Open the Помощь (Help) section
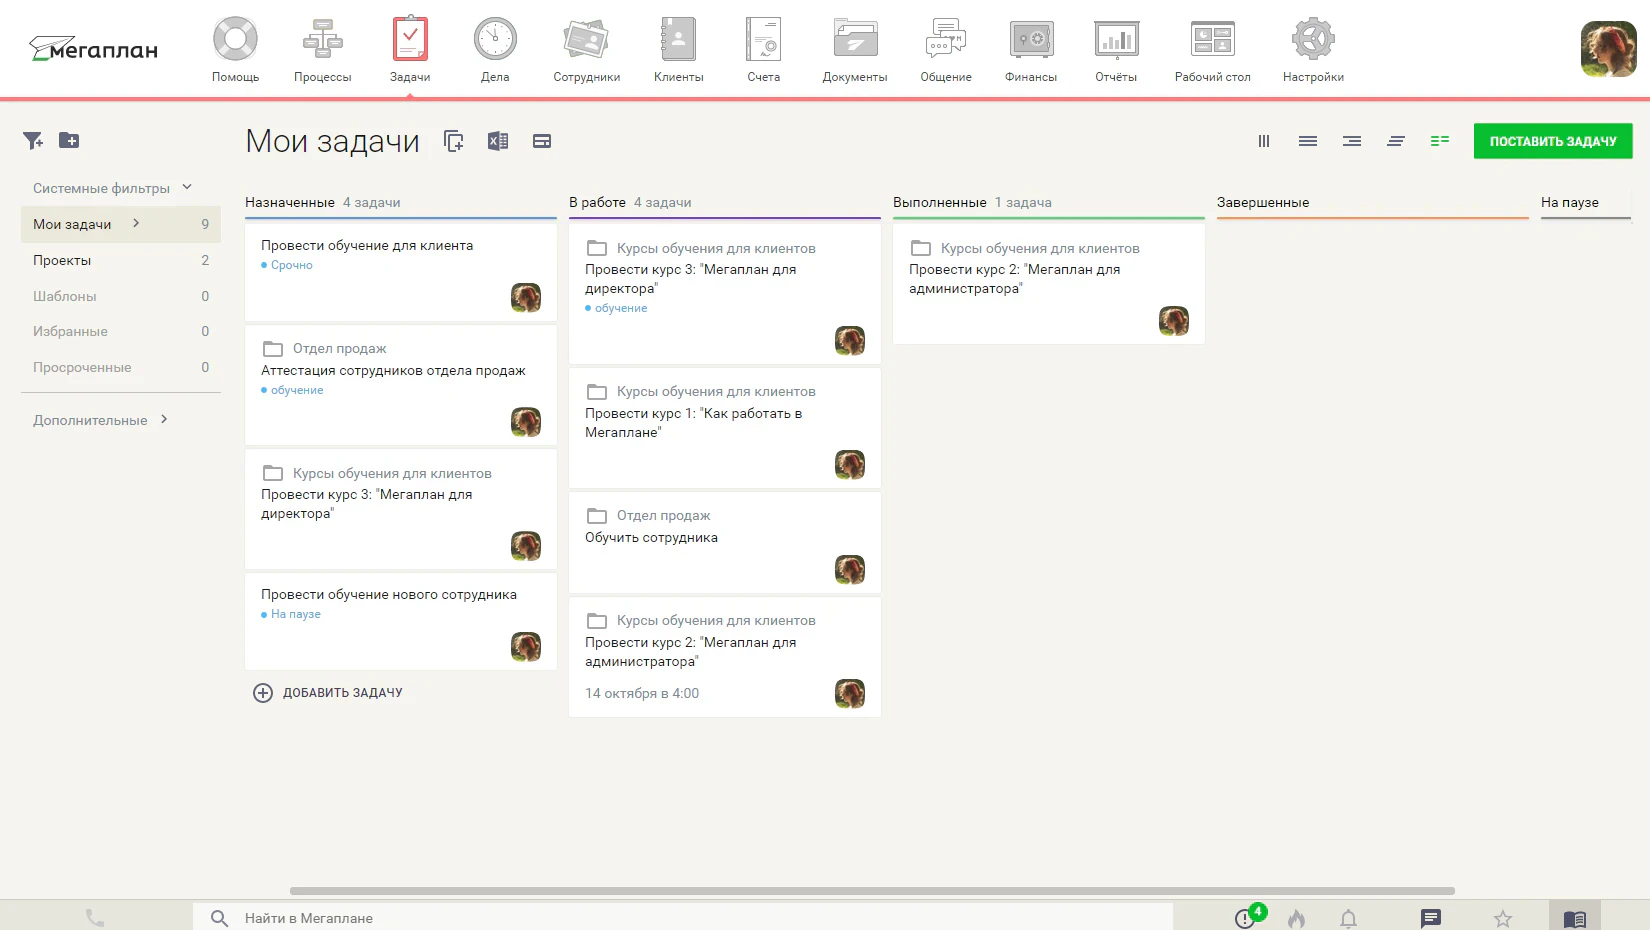This screenshot has width=1650, height=930. [235, 49]
